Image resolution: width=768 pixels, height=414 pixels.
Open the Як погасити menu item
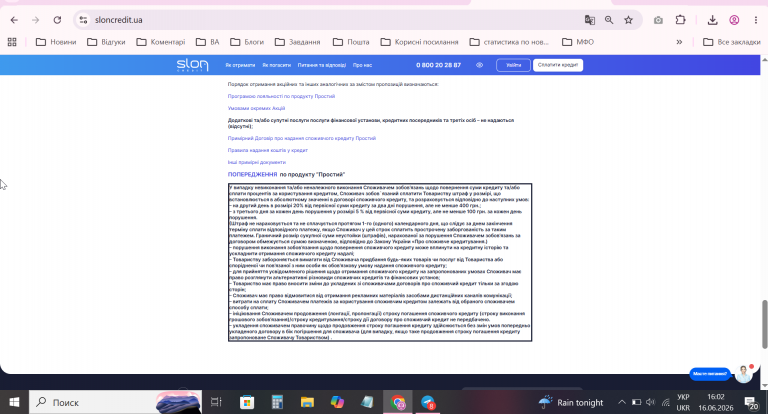(276, 65)
